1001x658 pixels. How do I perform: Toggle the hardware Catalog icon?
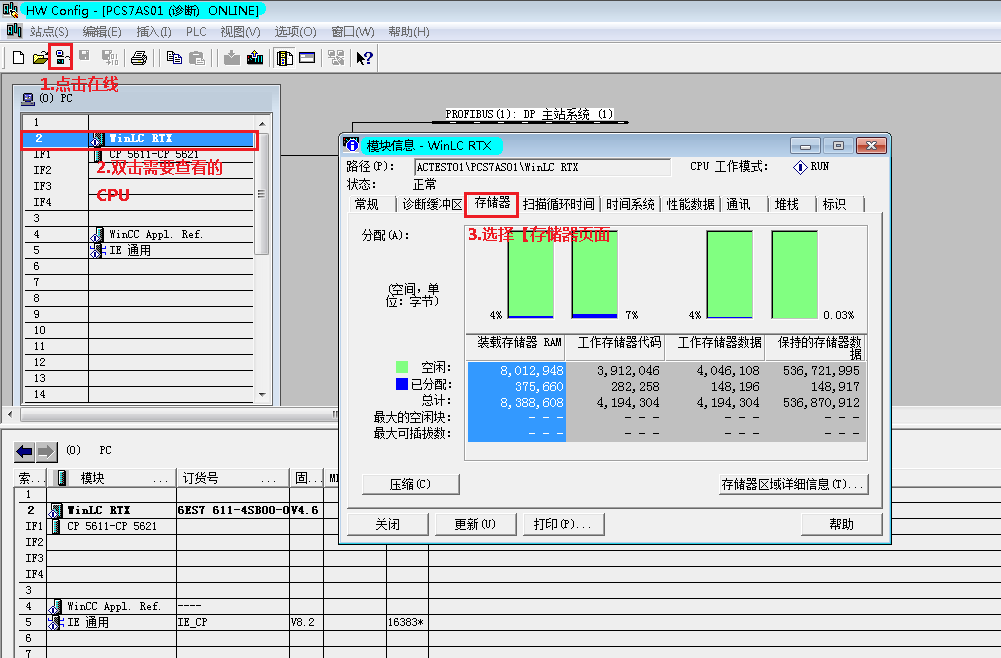(284, 58)
